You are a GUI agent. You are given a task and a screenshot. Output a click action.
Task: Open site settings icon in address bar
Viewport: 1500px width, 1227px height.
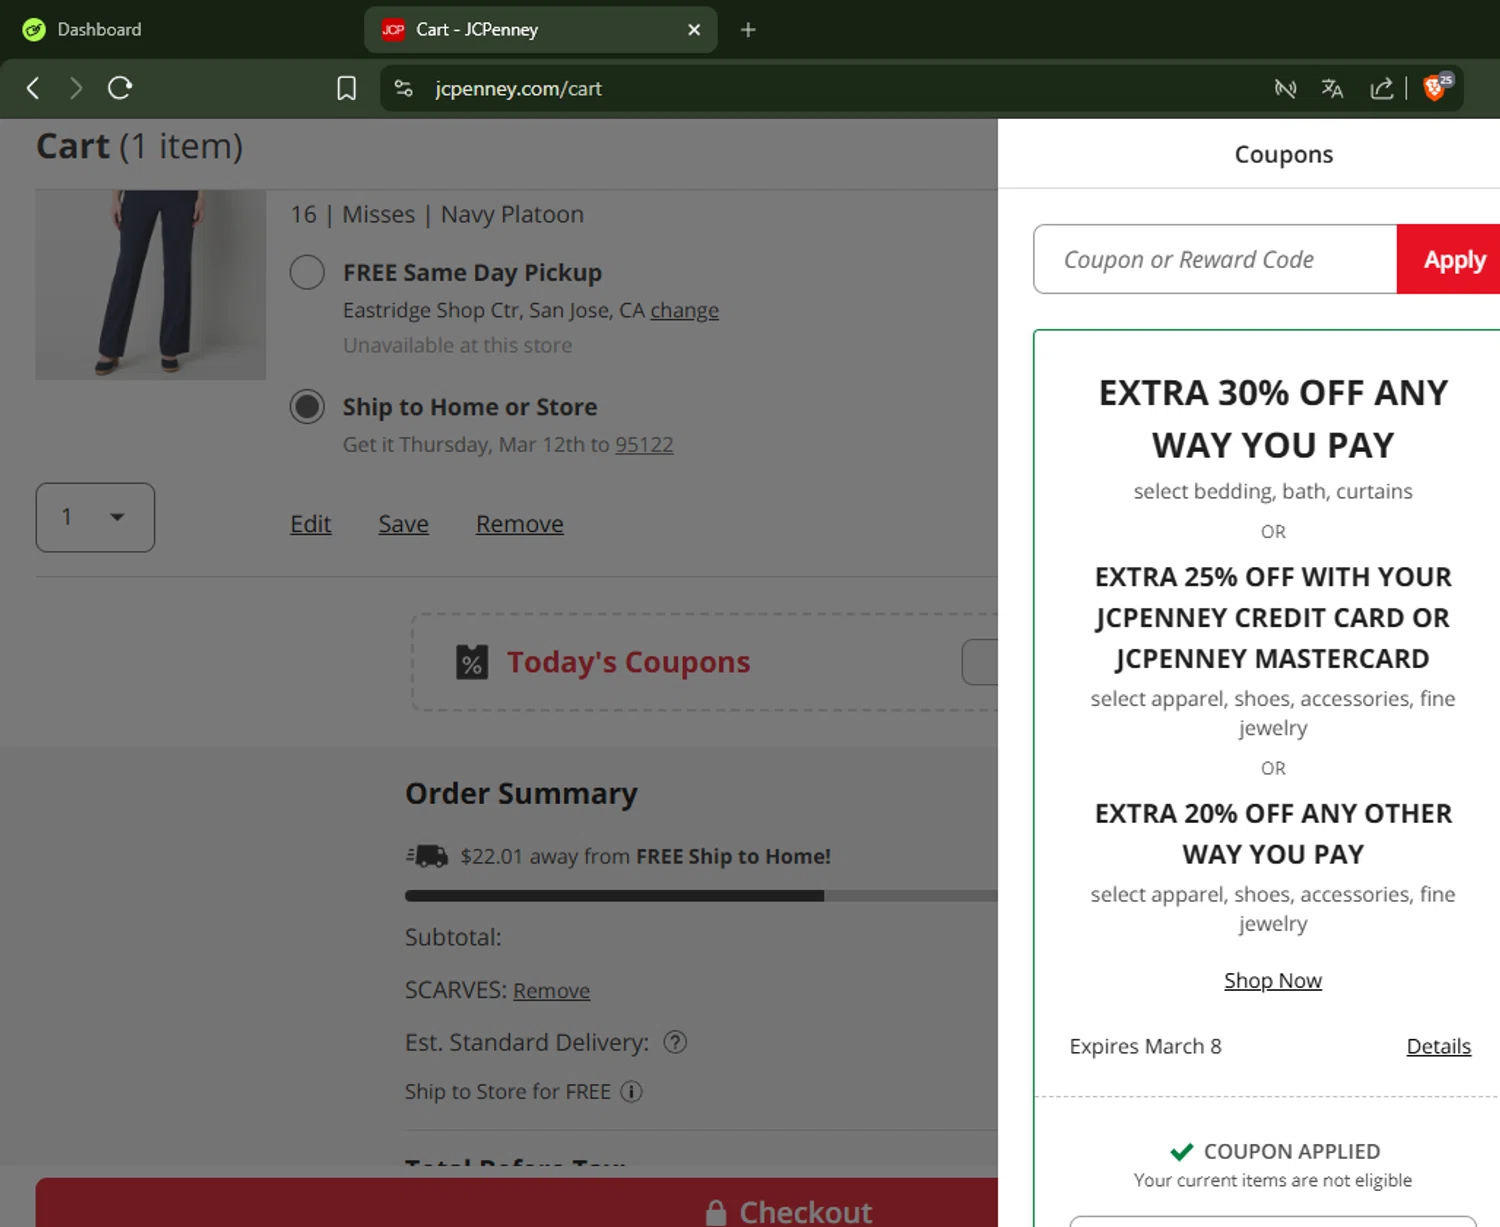[403, 88]
